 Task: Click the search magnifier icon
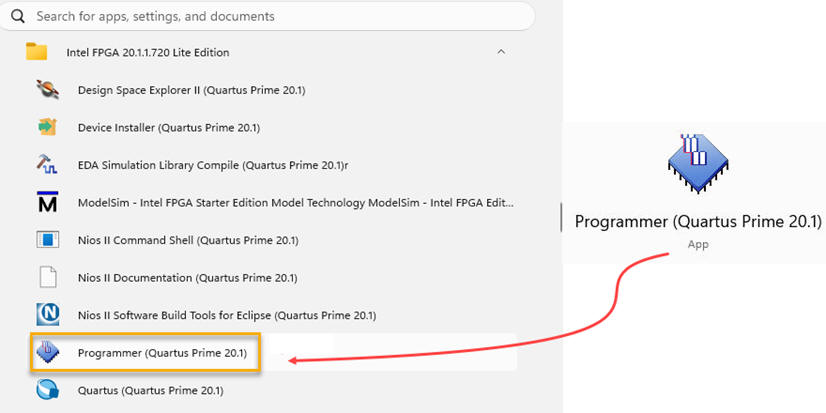tap(18, 16)
